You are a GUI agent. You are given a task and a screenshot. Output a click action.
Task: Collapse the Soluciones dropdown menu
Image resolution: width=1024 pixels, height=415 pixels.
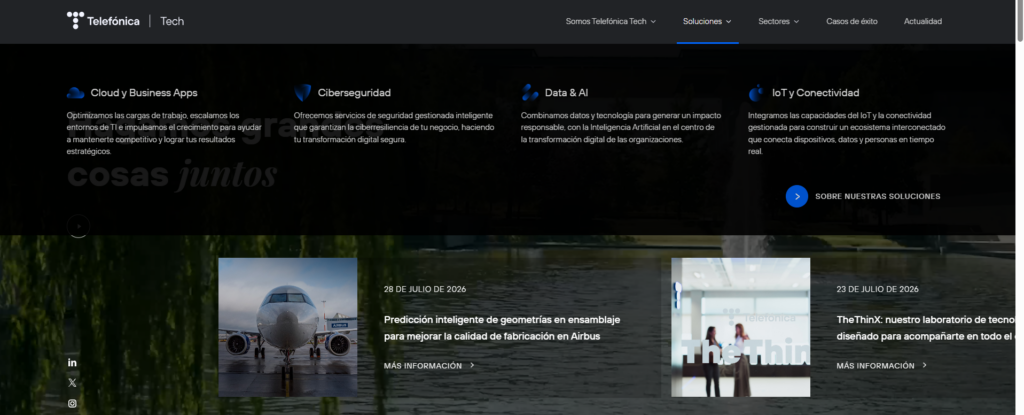(x=707, y=22)
